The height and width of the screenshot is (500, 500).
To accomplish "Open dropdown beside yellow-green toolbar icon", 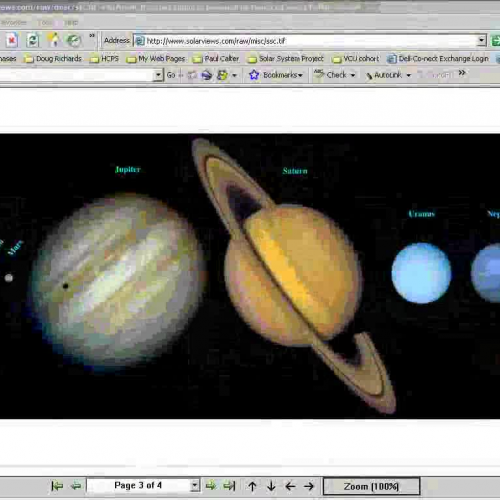I will coord(235,76).
